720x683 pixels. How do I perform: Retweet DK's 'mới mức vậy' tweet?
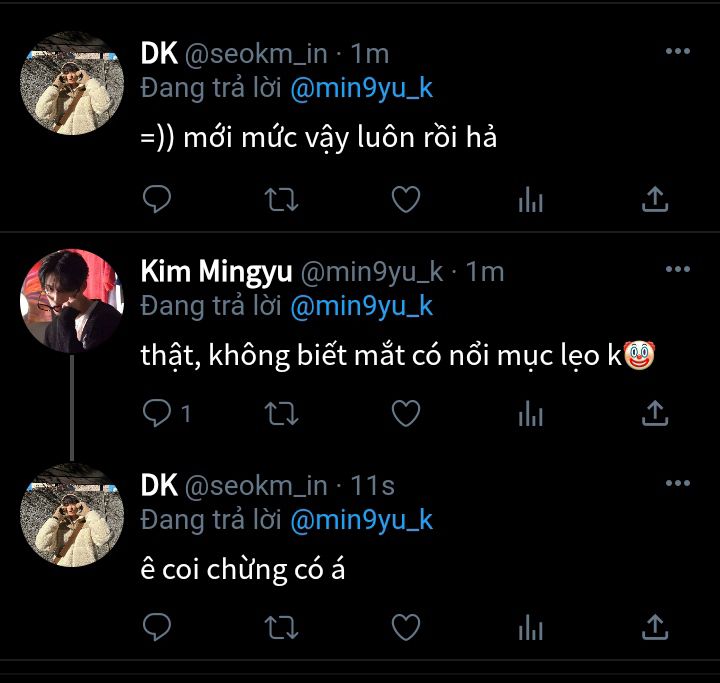[281, 200]
